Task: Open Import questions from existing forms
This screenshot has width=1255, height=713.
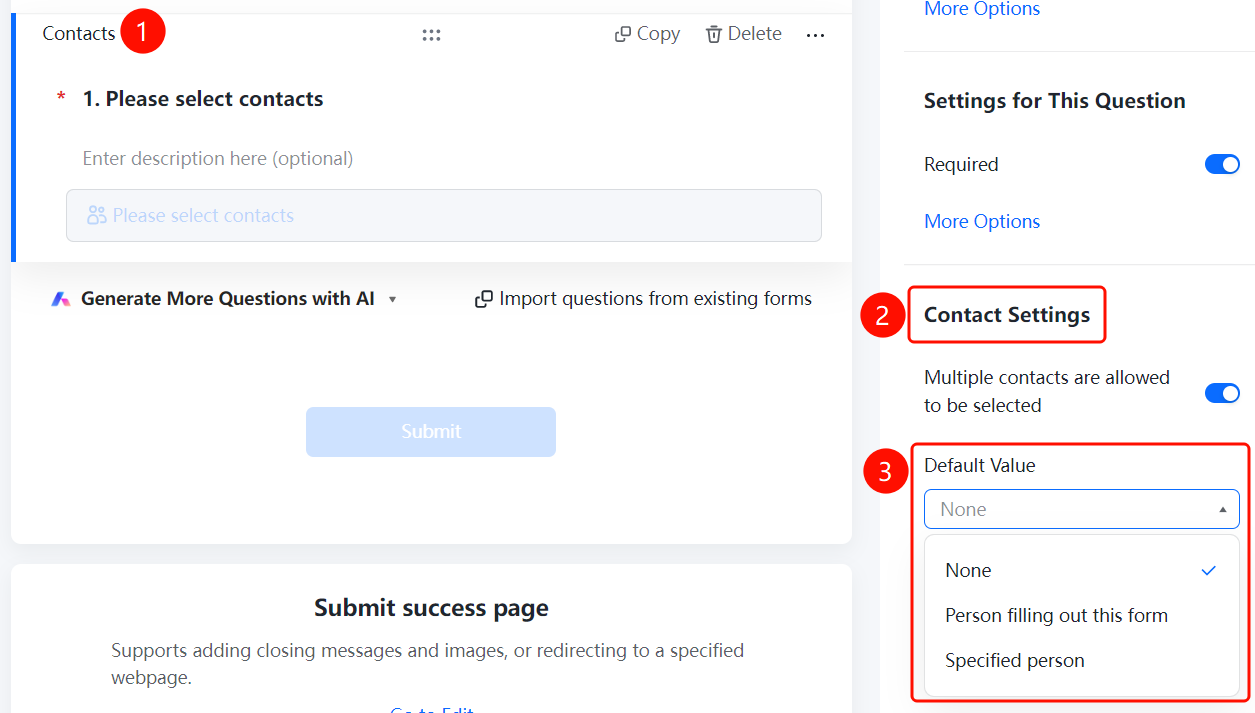Action: tap(643, 299)
